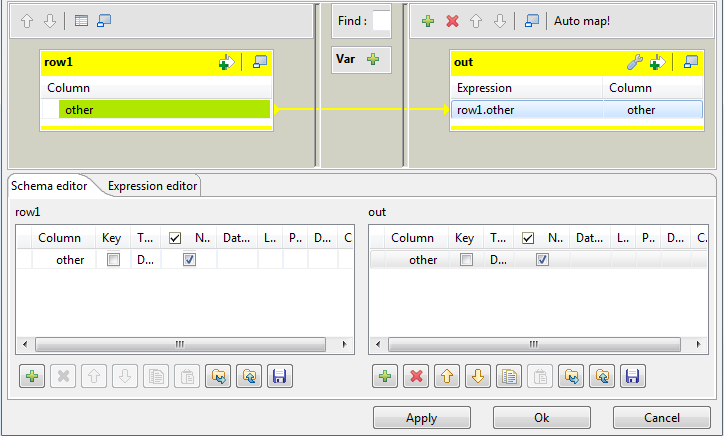Viewport: 724px width, 436px height.
Task: Switch to the Expression editor tab
Action: 152,186
